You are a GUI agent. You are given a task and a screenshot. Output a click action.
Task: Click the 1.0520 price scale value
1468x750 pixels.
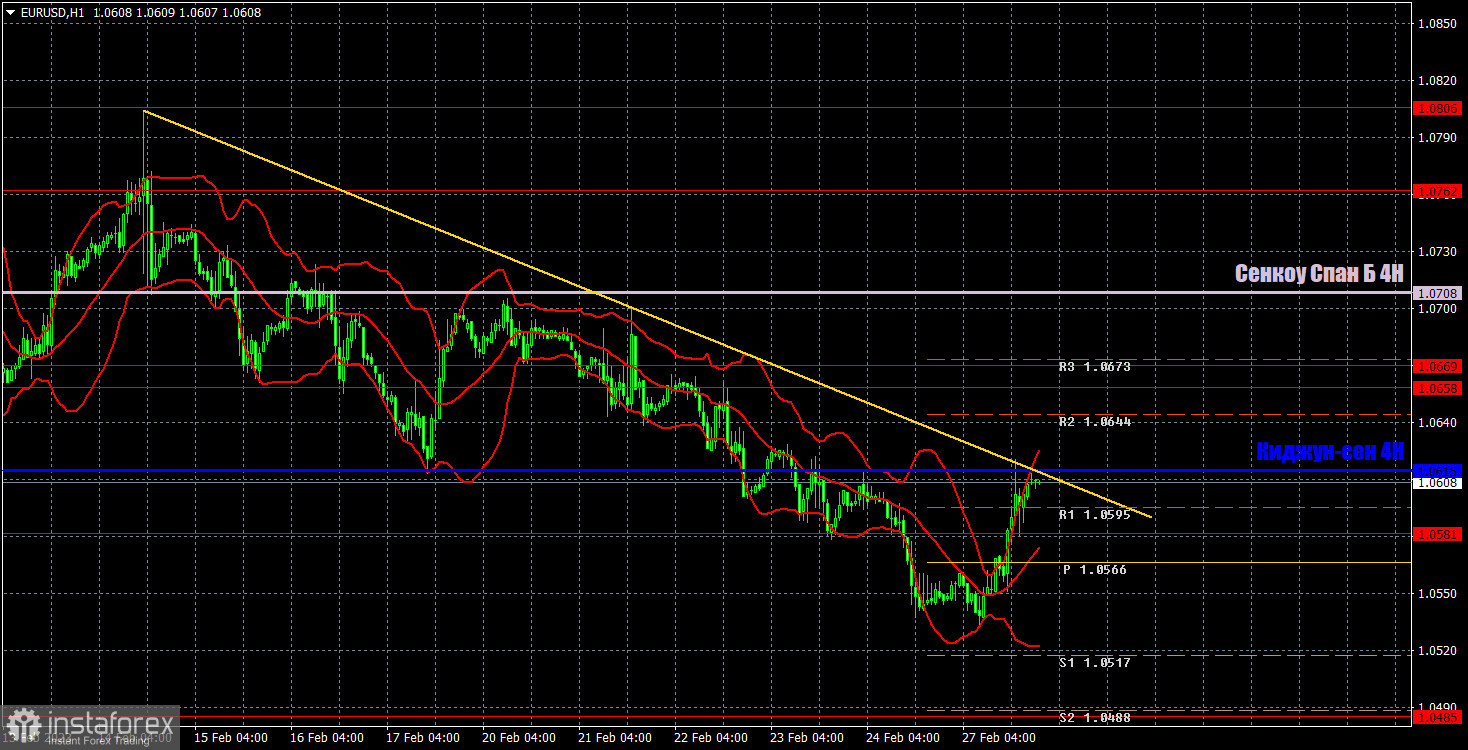pos(1438,650)
